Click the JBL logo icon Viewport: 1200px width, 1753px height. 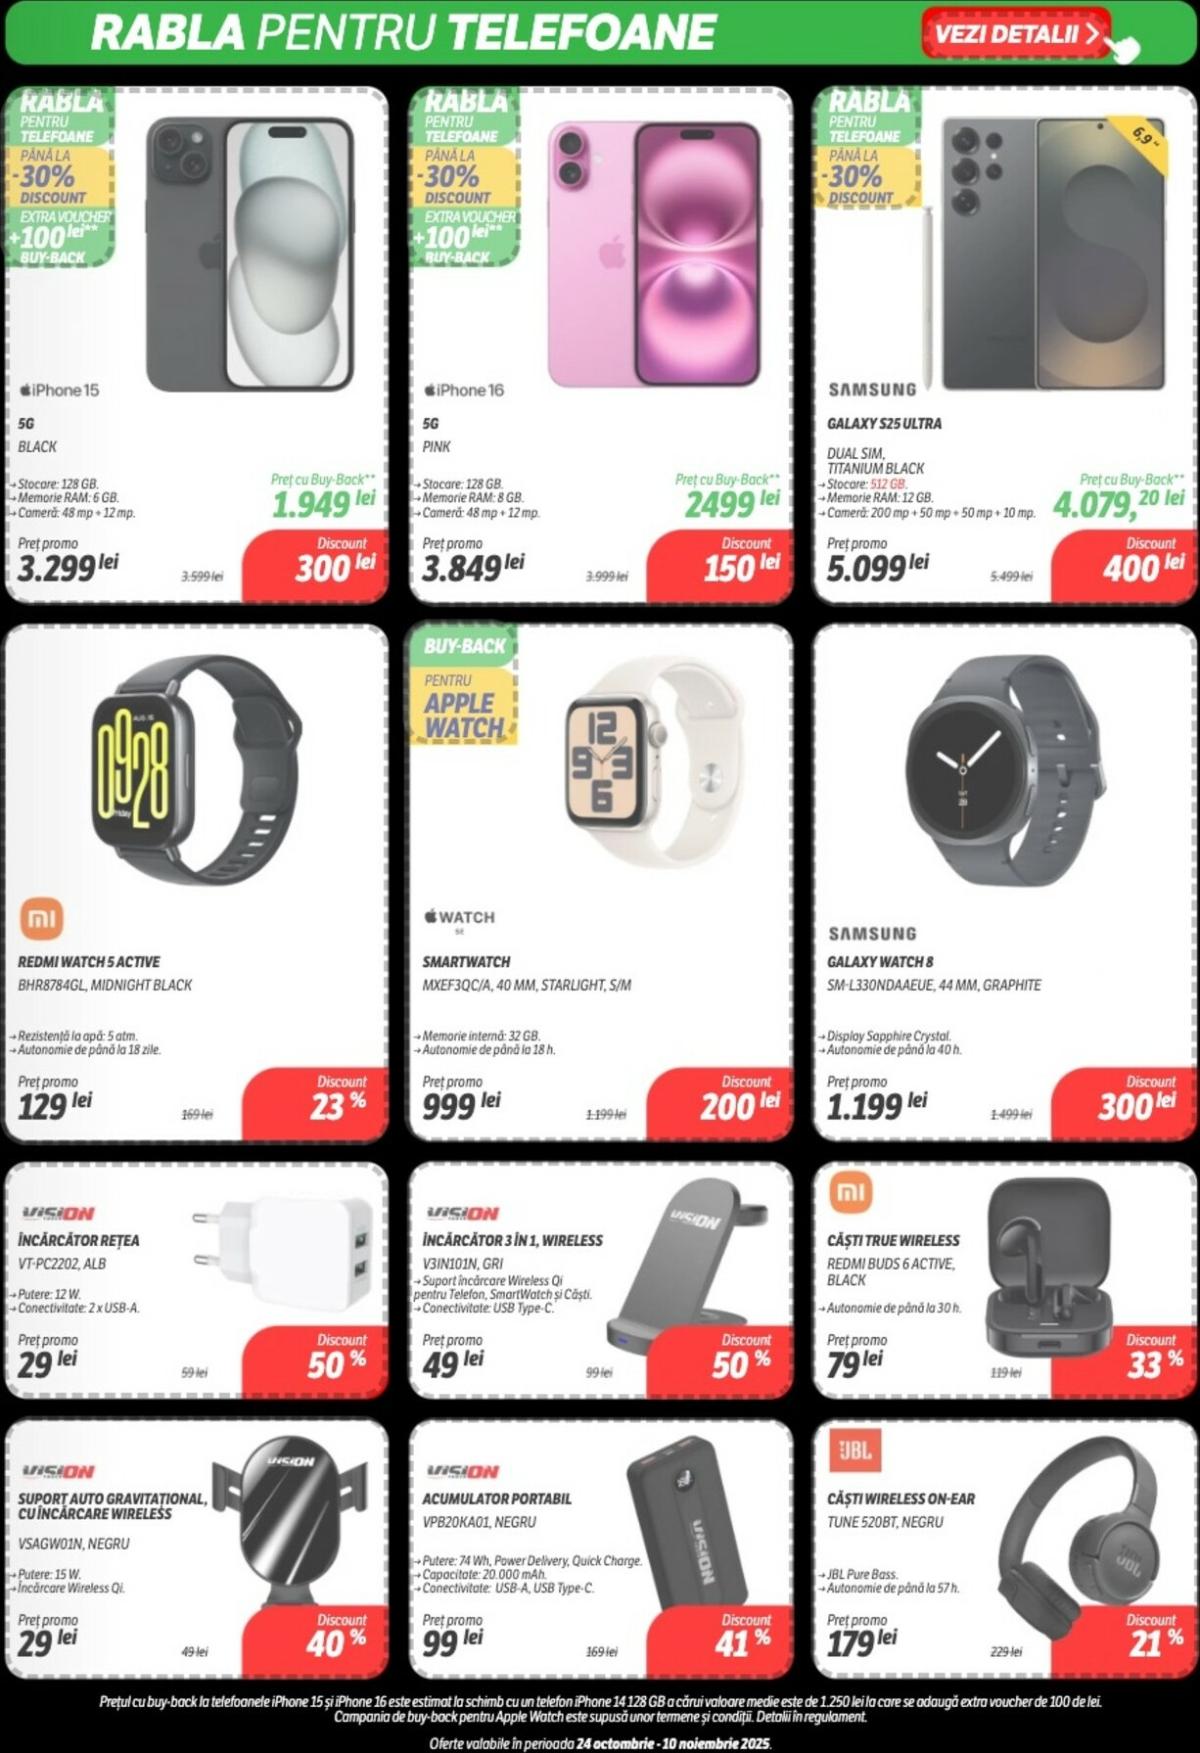click(x=855, y=1448)
